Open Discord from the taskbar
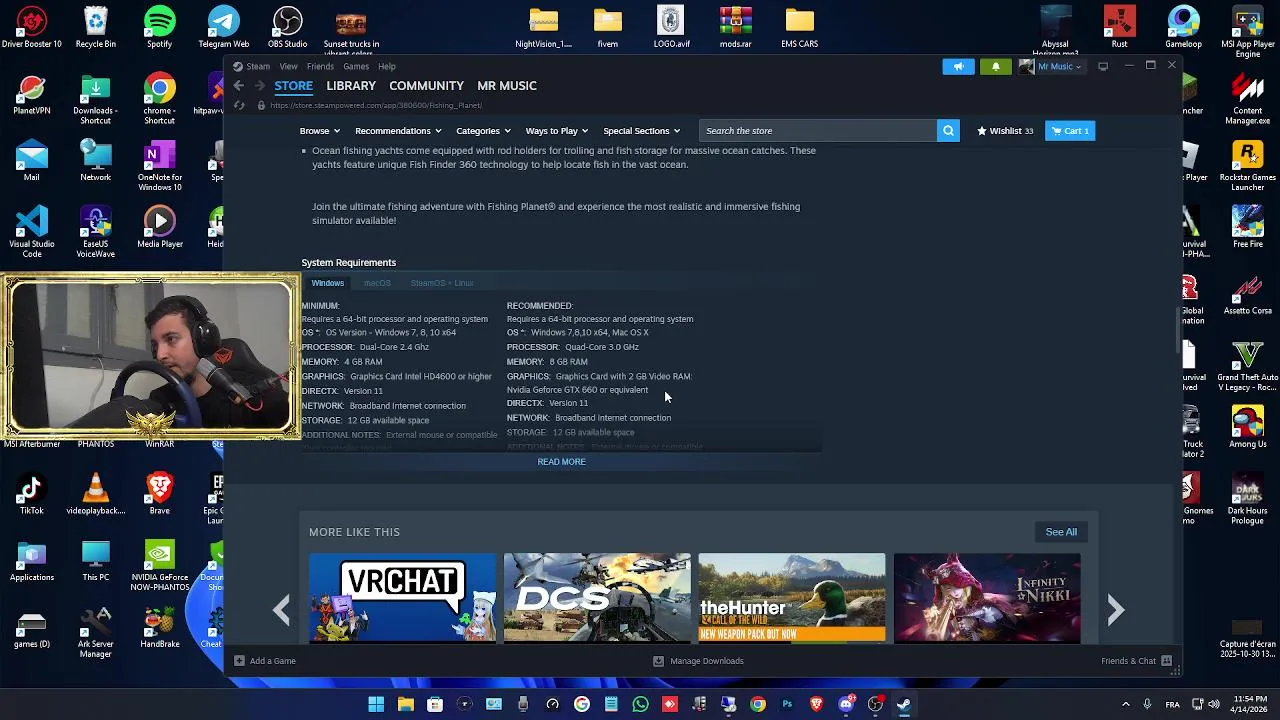 pos(846,704)
